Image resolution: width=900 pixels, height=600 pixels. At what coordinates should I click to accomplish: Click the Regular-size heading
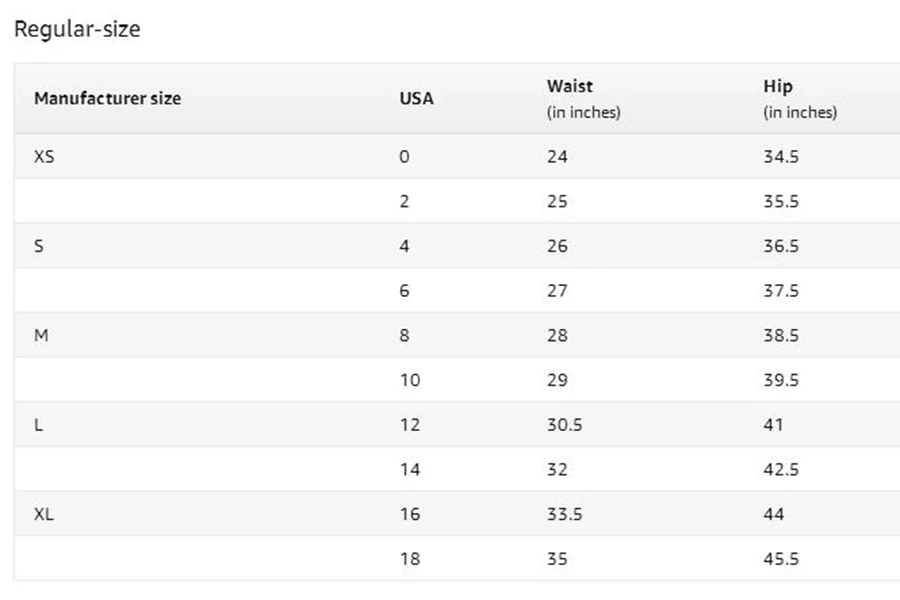77,29
